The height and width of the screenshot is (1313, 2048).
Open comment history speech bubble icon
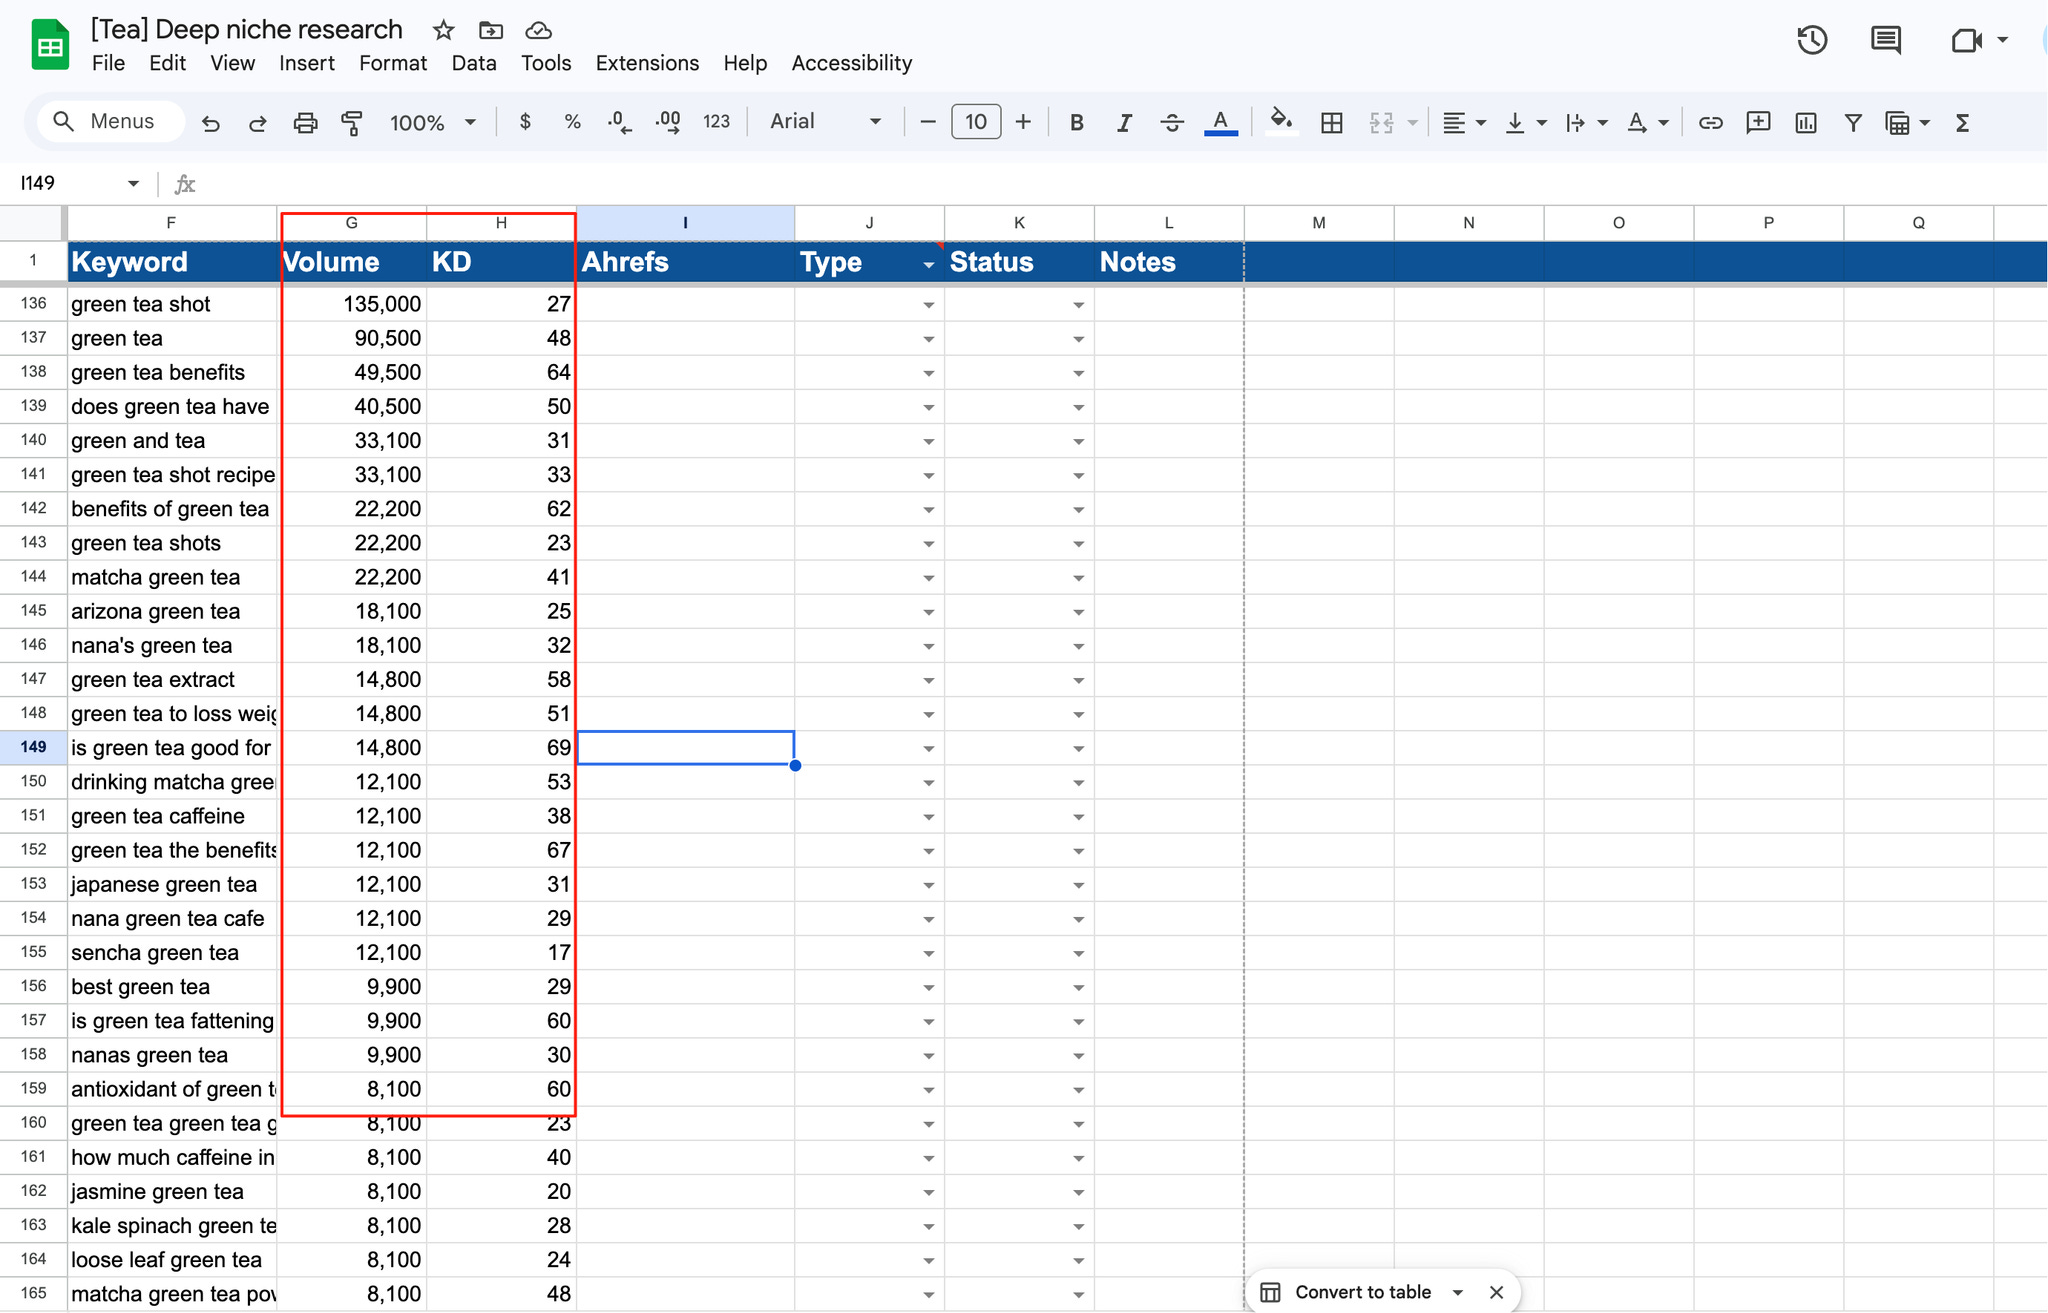[x=1885, y=40]
